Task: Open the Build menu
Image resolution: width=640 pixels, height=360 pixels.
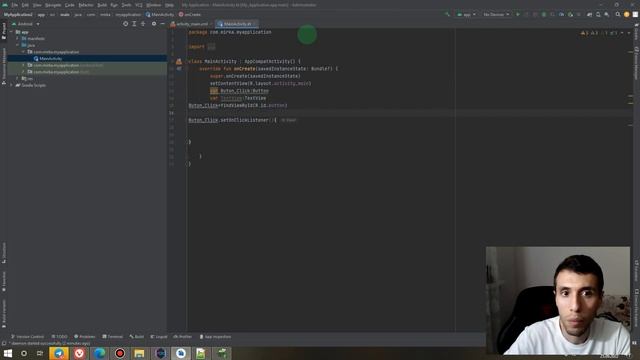Action: 102,5
